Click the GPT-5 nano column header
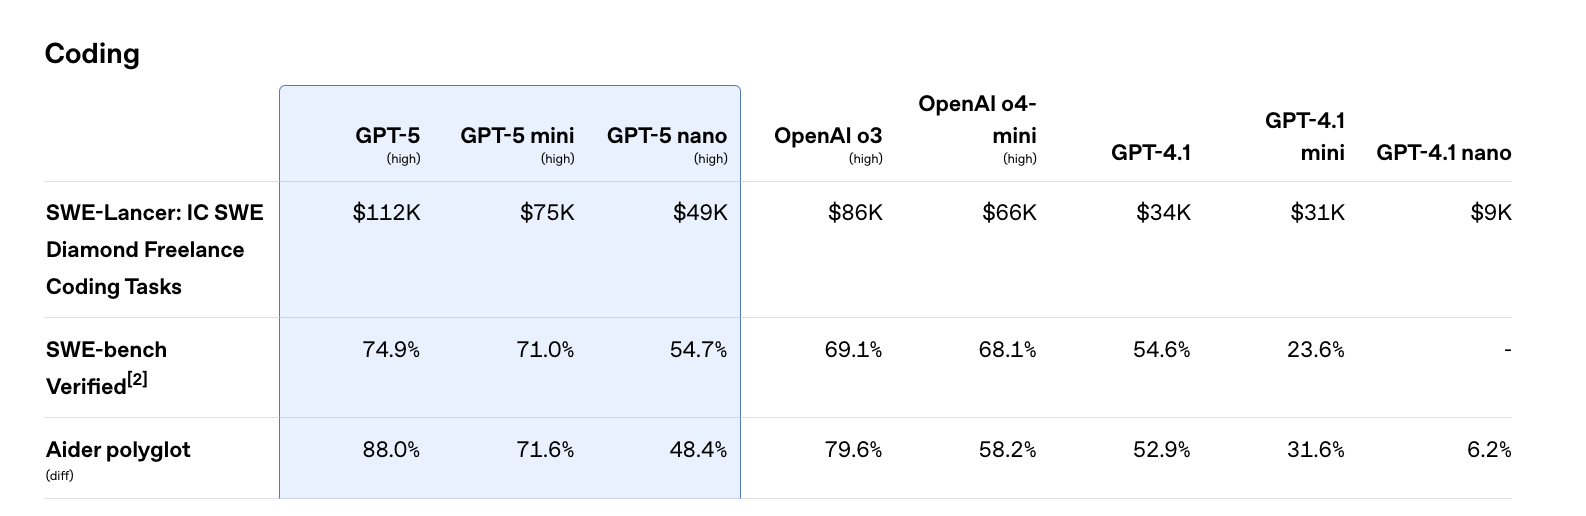This screenshot has width=1586, height=516. point(667,136)
